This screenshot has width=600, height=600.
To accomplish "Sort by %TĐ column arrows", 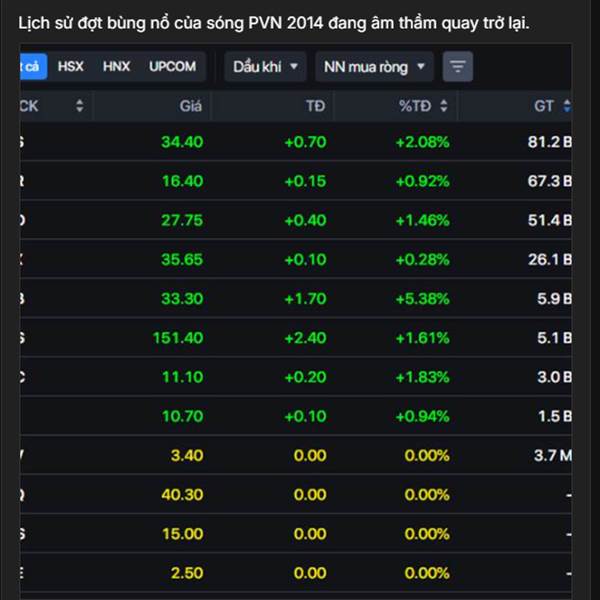I will [444, 106].
